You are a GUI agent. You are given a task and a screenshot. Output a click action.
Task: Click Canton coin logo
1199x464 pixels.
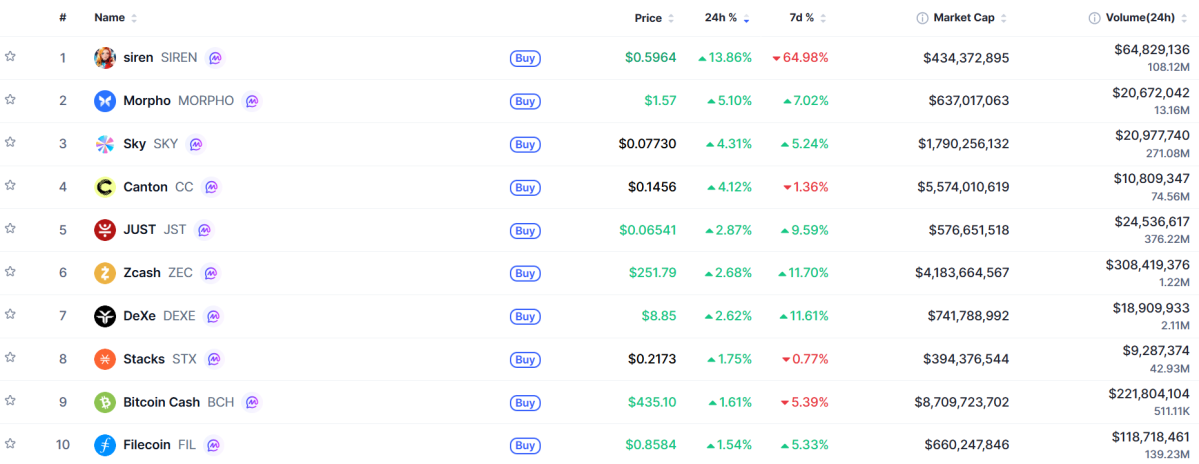[105, 187]
